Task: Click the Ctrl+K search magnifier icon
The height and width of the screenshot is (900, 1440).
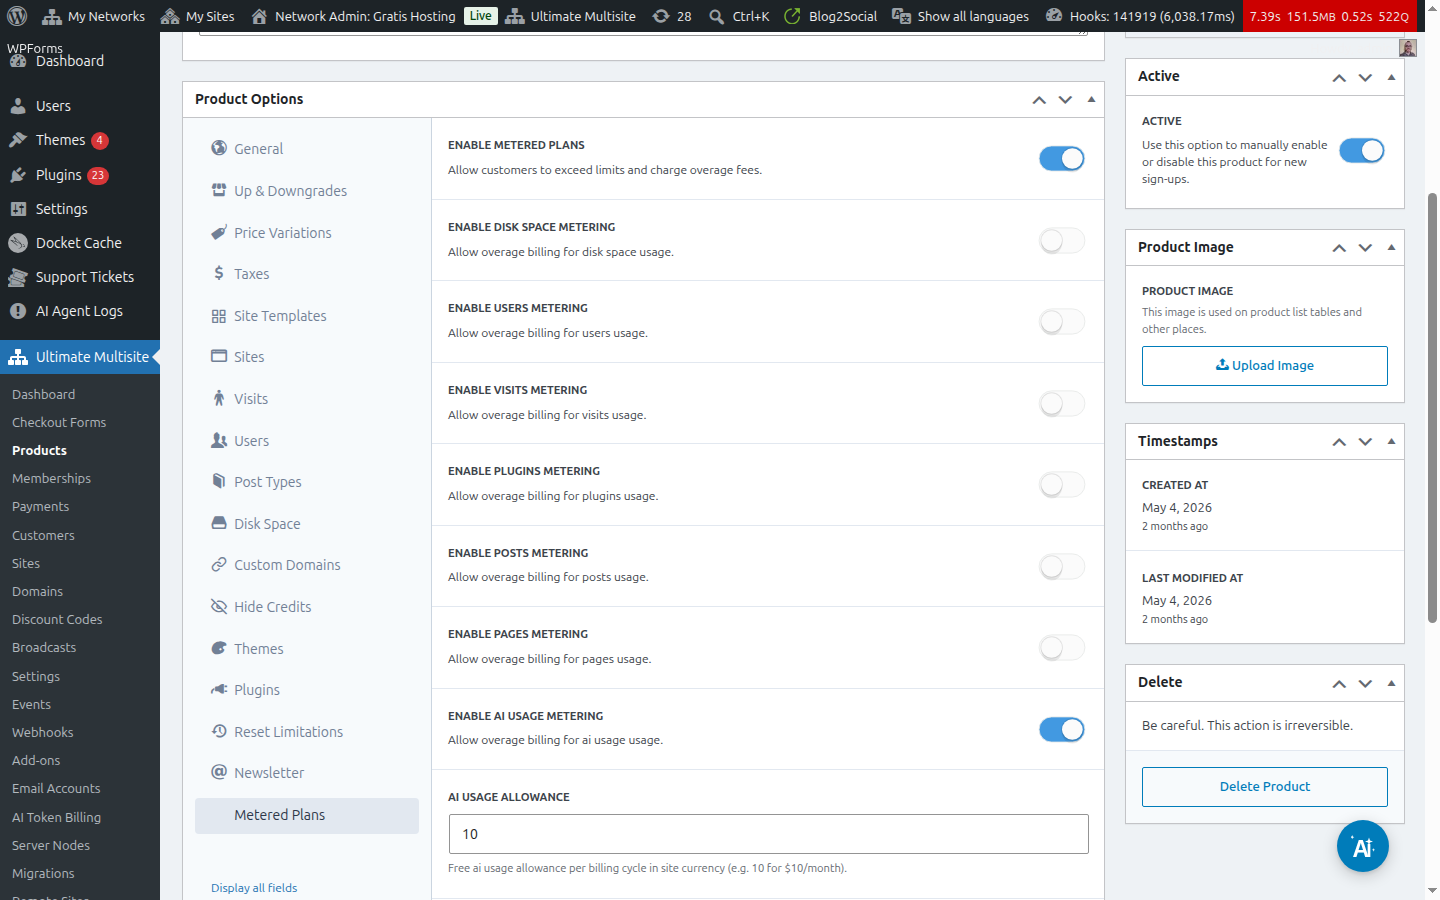Action: 717,16
